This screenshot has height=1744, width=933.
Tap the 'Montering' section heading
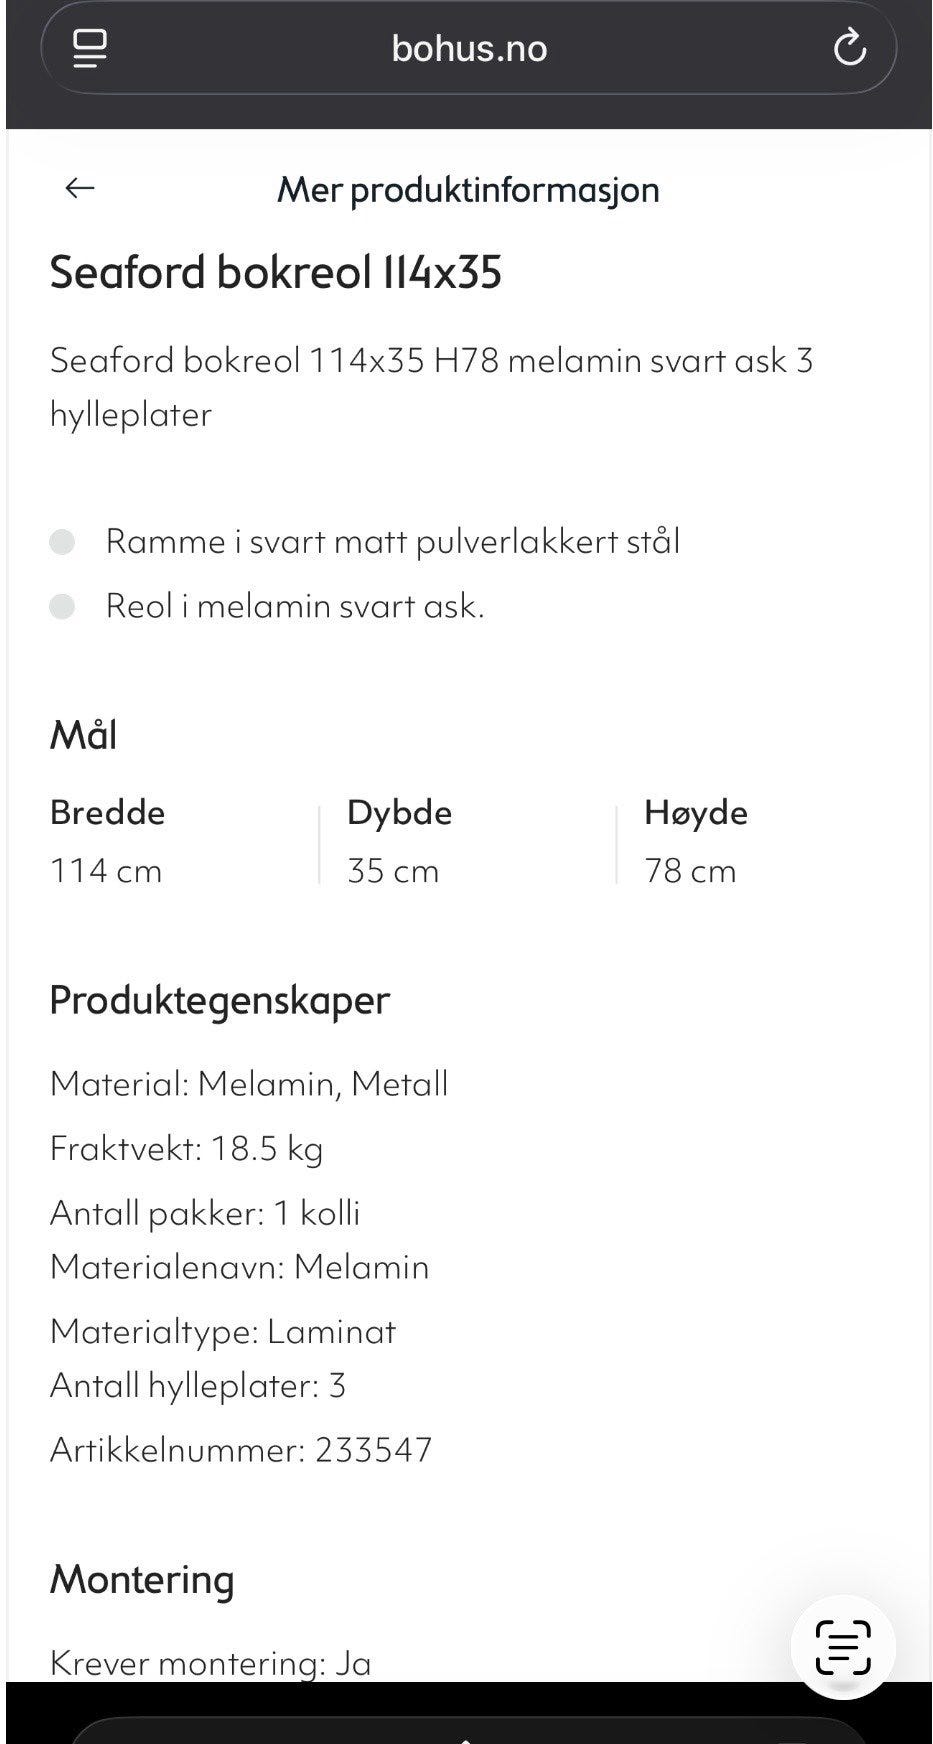(141, 1581)
